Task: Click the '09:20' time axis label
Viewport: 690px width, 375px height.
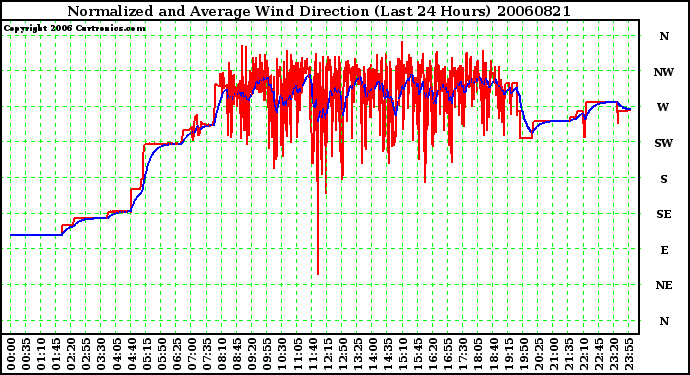Action: pyautogui.click(x=252, y=354)
